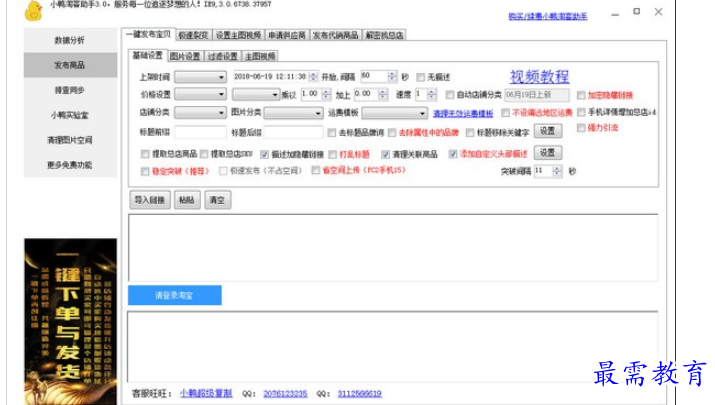
Task: Click into the 标题后缀 input field
Action: (294, 133)
